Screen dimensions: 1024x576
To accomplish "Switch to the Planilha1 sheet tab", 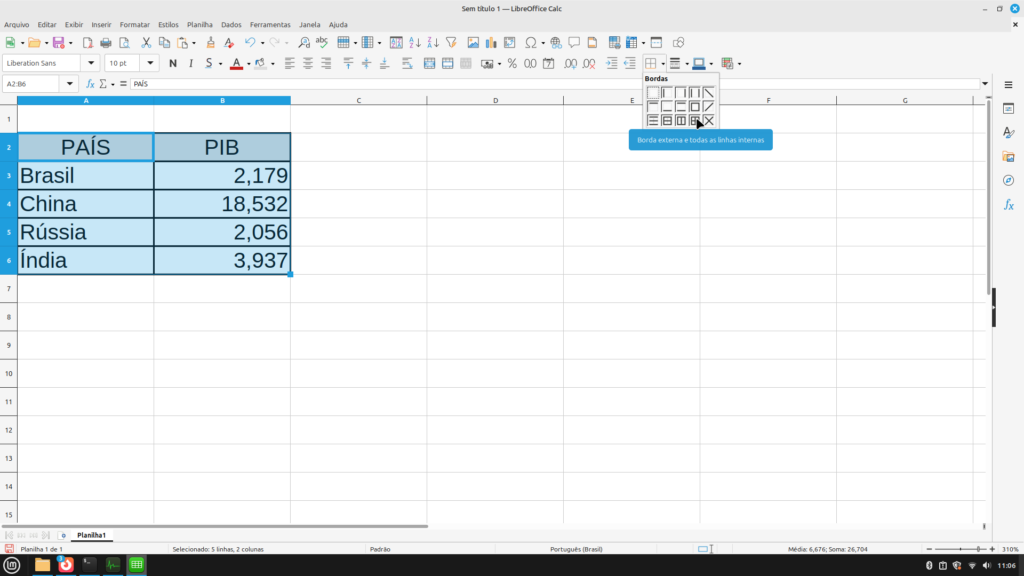I will point(91,536).
